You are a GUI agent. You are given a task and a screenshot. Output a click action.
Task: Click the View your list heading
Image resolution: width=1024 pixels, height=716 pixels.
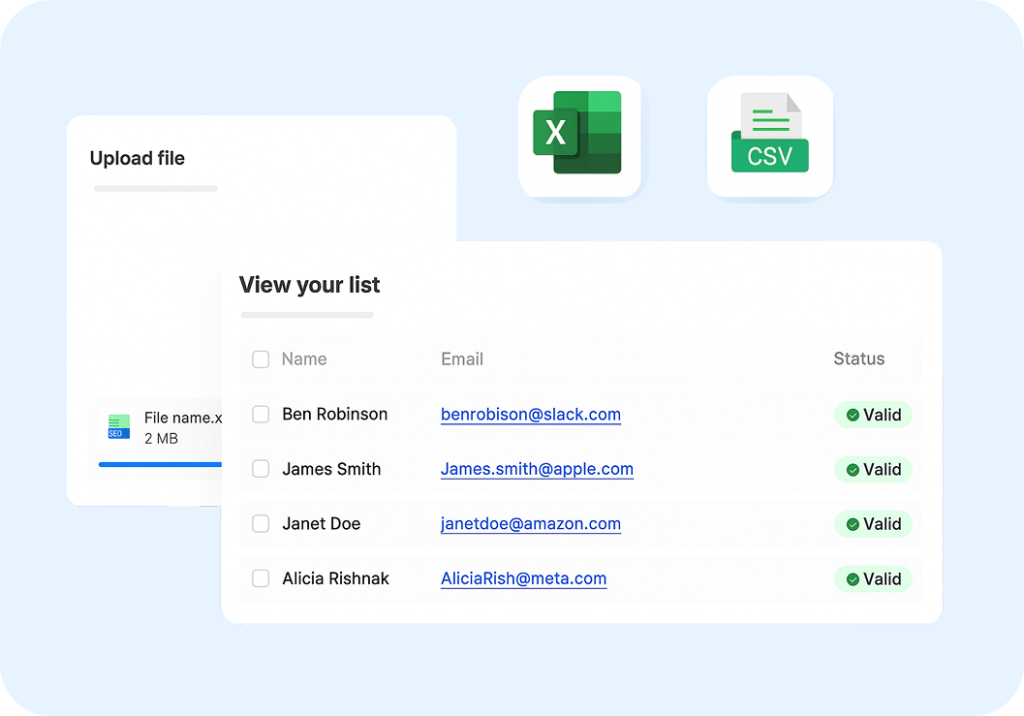310,285
